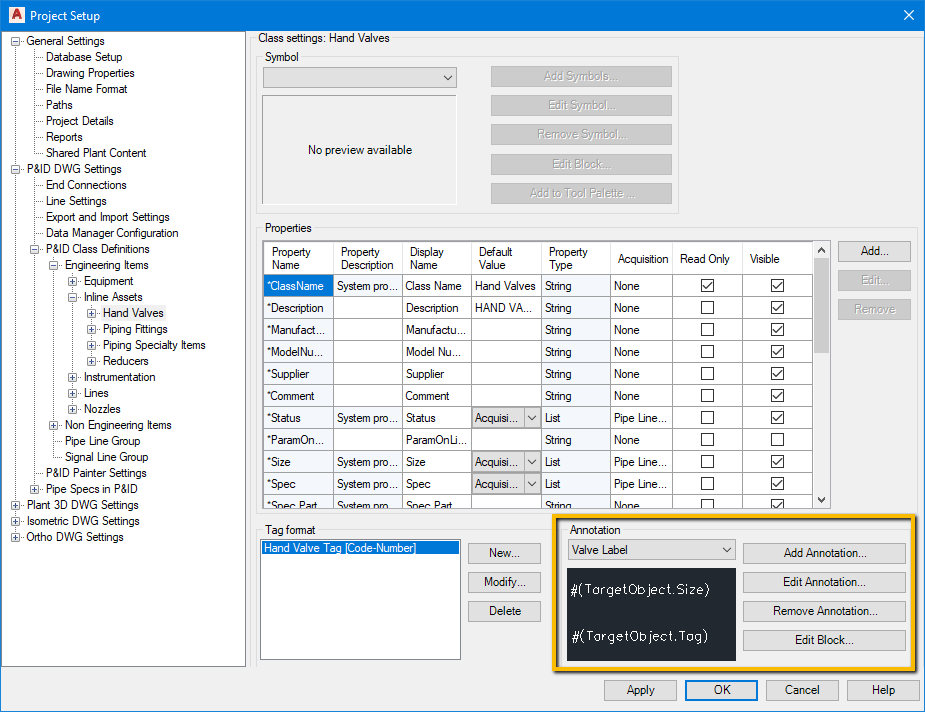Click the Apply button

click(640, 690)
